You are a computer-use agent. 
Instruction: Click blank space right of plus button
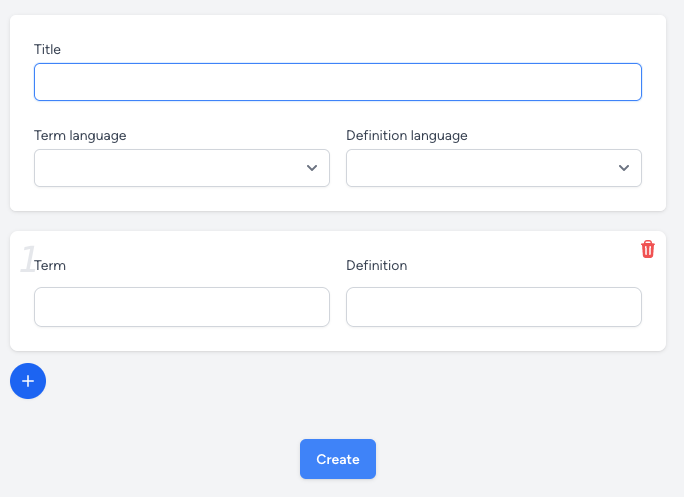click(x=300, y=382)
